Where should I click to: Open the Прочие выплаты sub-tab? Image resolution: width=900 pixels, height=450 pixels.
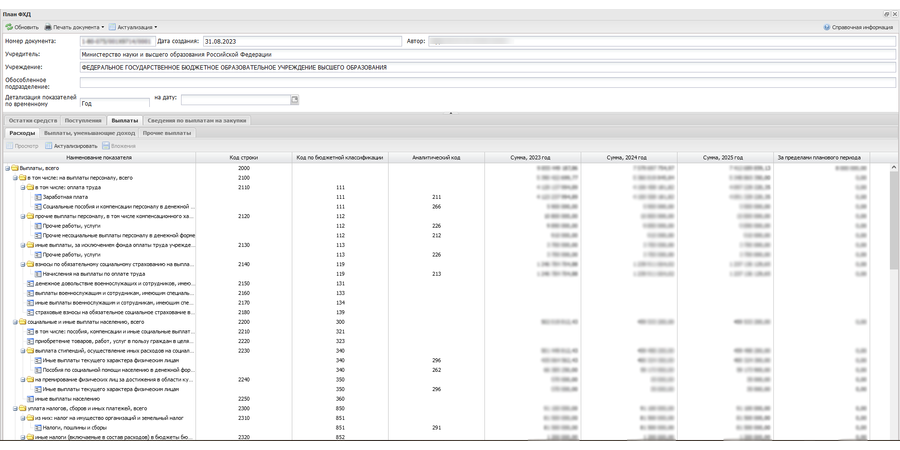point(167,133)
